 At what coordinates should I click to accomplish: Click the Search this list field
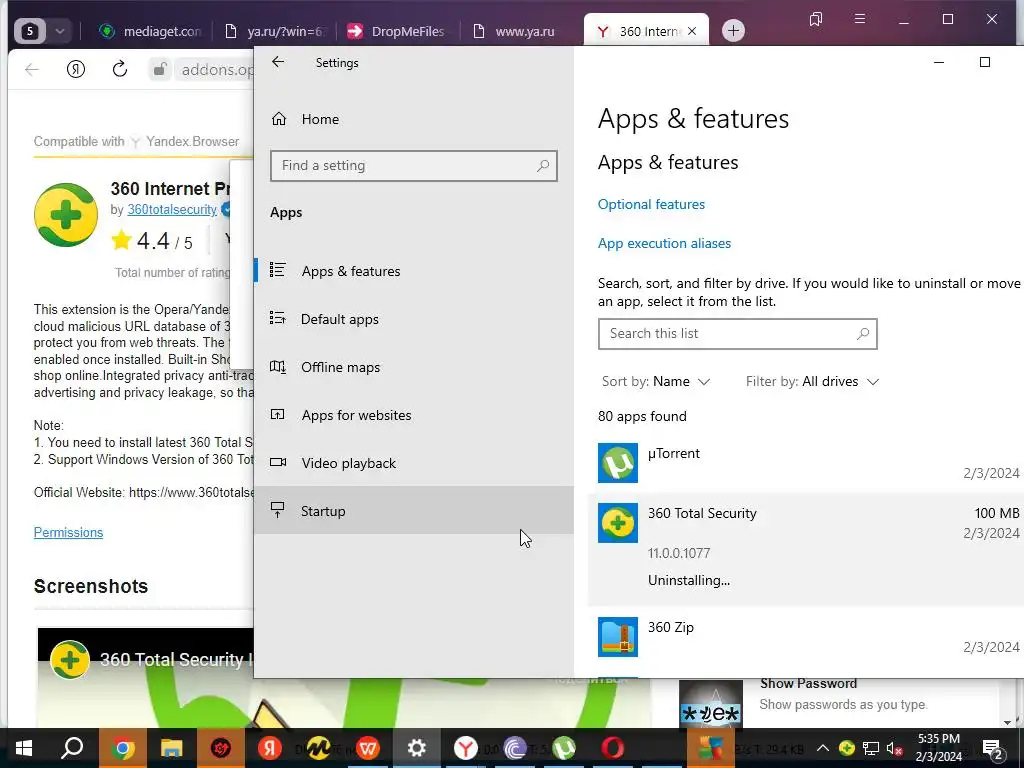[737, 334]
